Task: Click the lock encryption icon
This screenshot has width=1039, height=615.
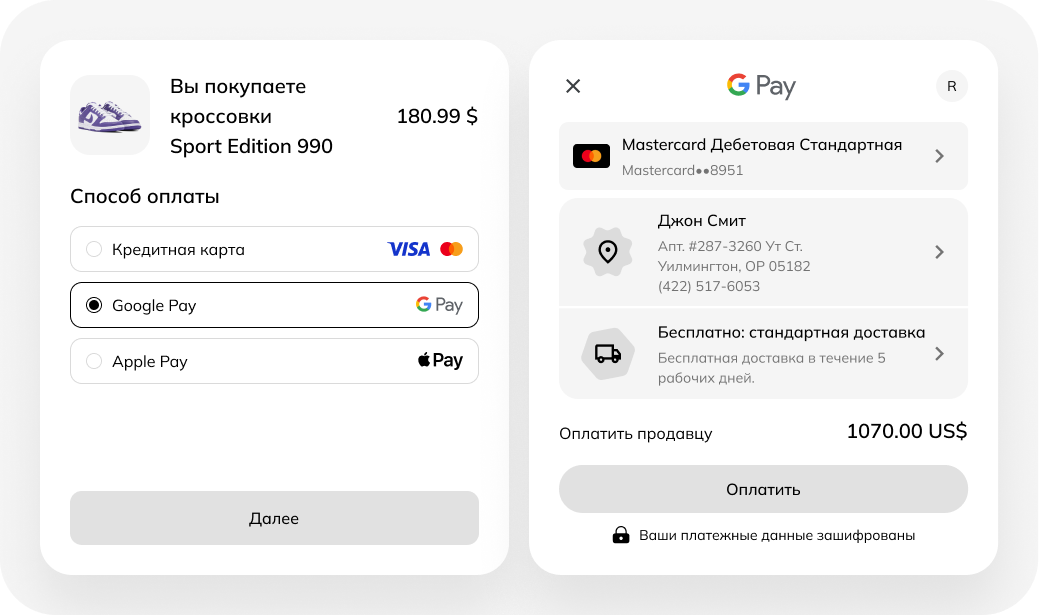Action: point(621,535)
